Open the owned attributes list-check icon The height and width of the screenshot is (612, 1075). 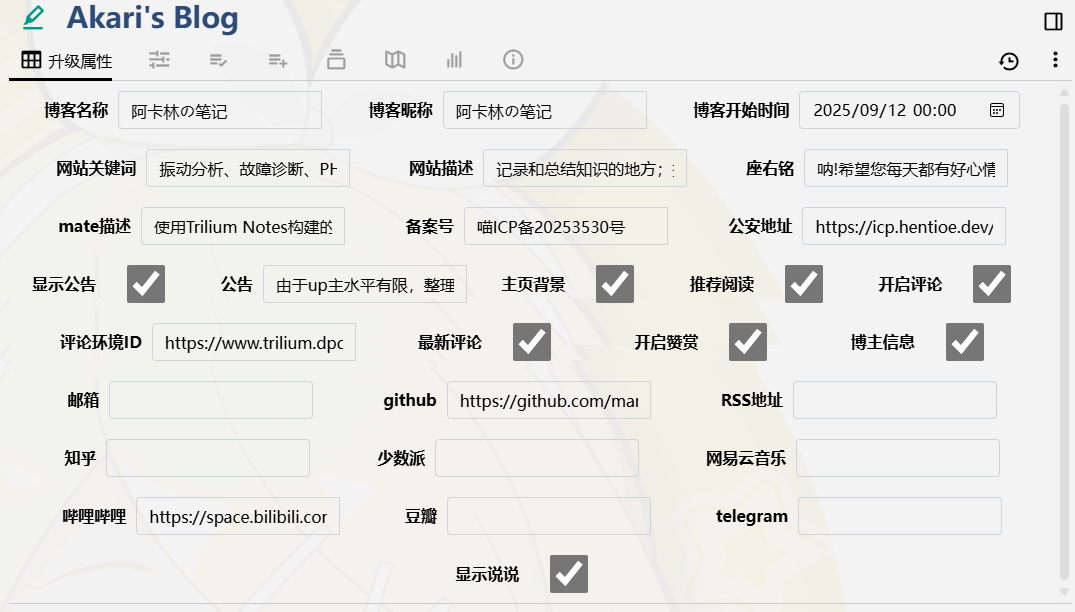click(x=219, y=60)
